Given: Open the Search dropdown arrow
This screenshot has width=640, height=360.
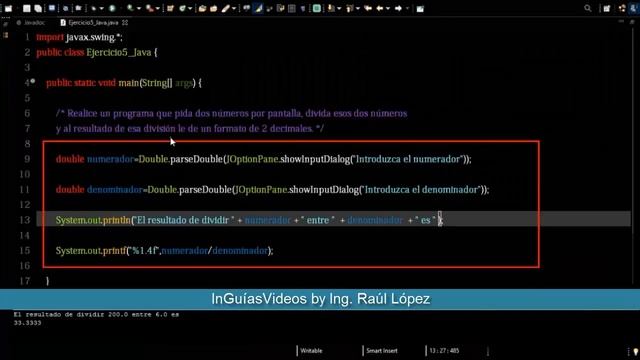Looking at the screenshot, I should 234,9.
